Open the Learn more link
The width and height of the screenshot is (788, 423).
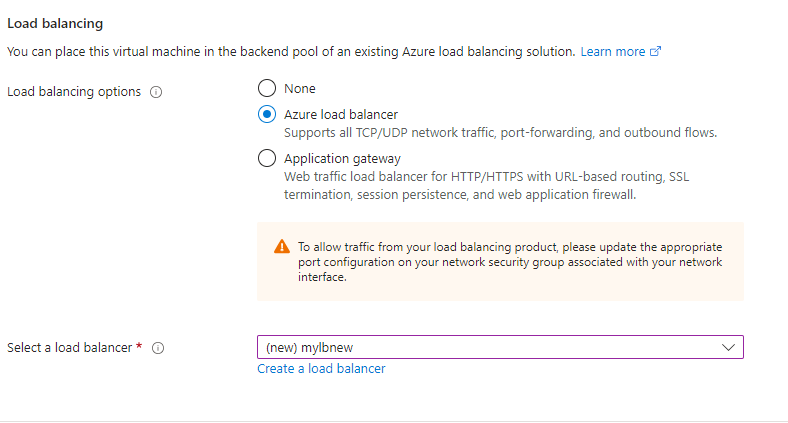(612, 51)
